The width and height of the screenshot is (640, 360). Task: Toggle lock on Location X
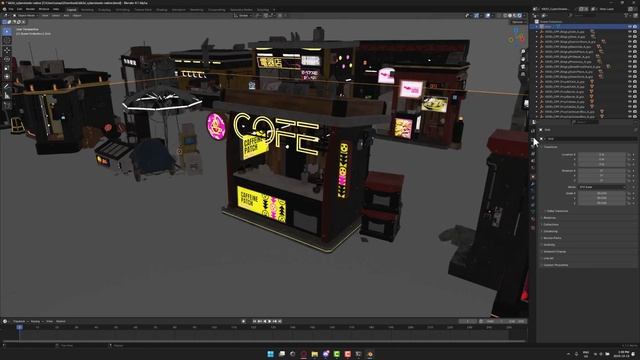coord(629,155)
